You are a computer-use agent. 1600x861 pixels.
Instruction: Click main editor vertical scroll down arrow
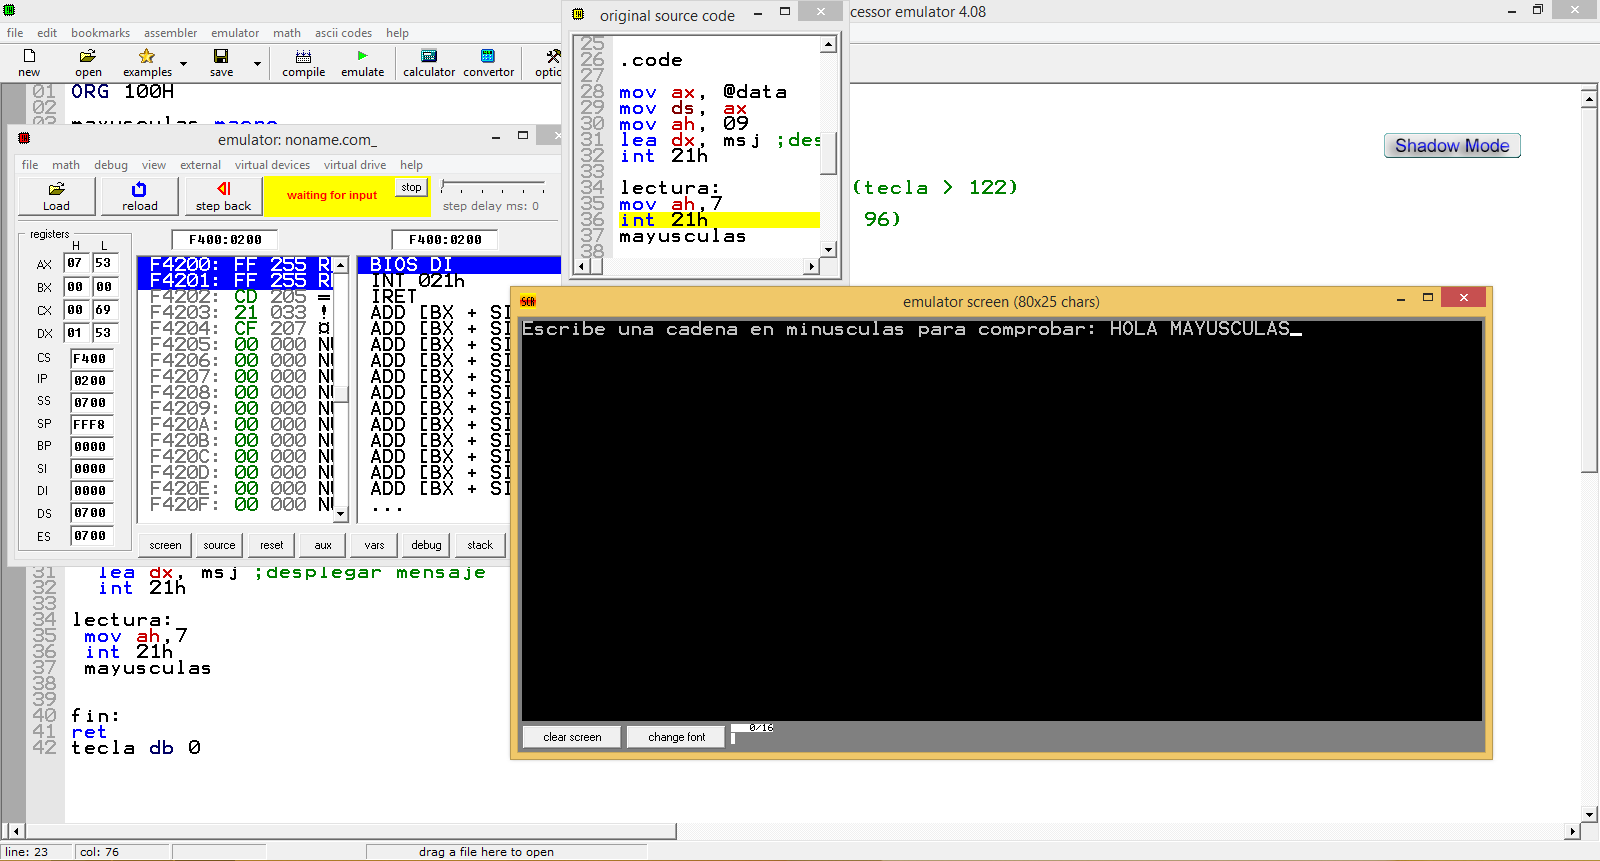click(x=1590, y=814)
